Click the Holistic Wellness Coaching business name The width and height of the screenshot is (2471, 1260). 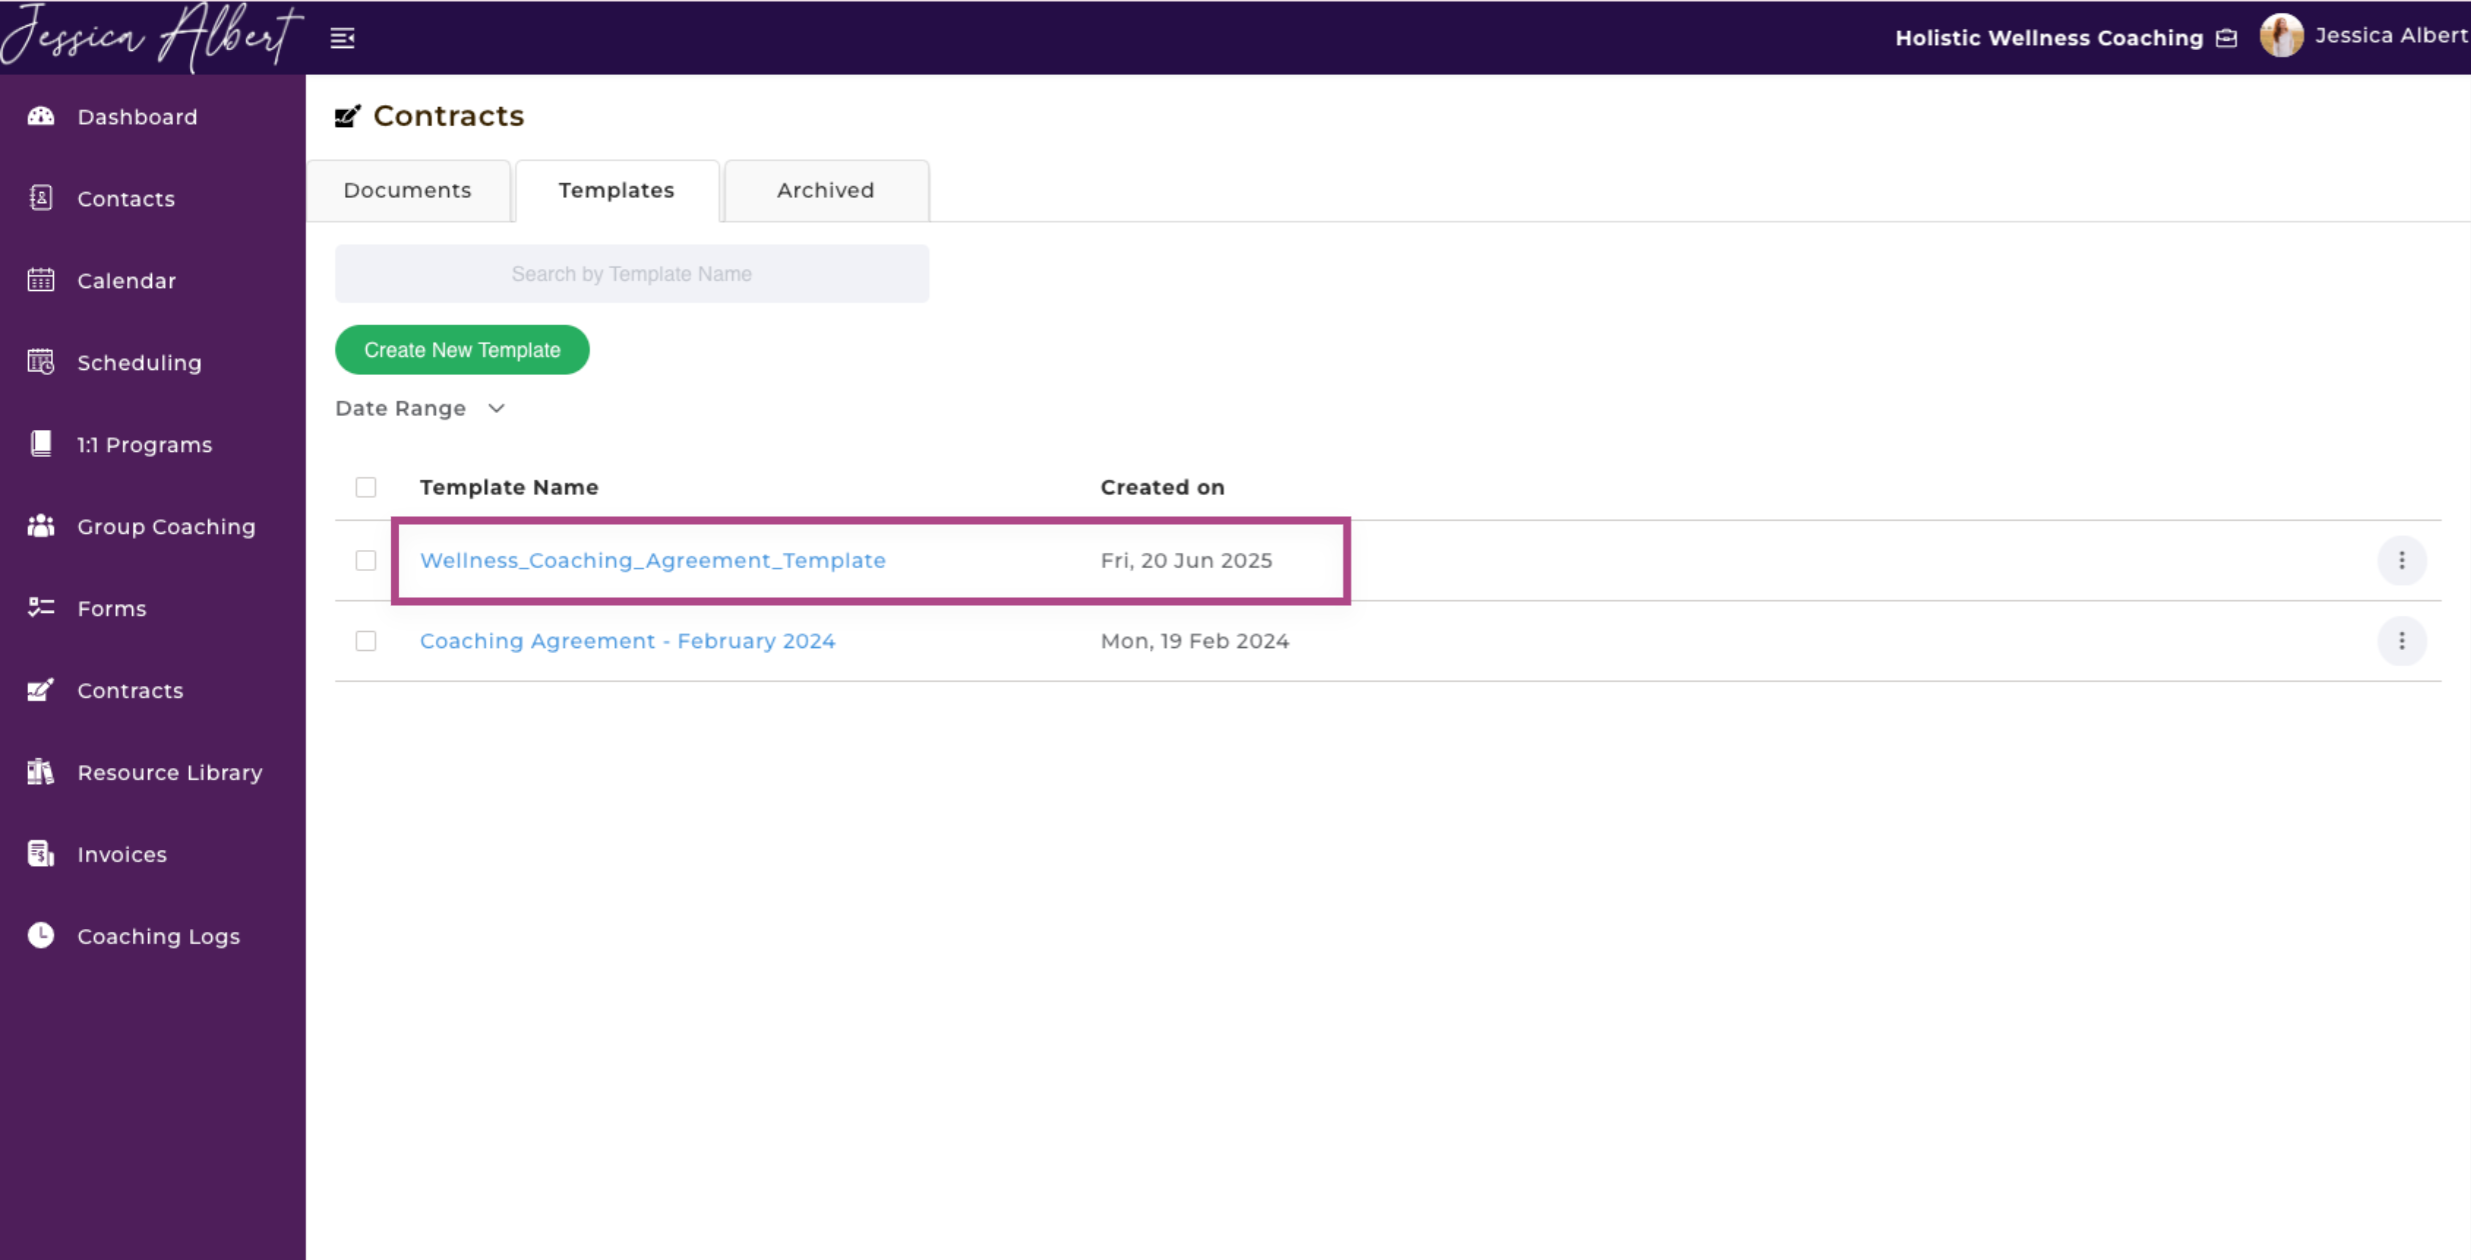click(x=2049, y=38)
